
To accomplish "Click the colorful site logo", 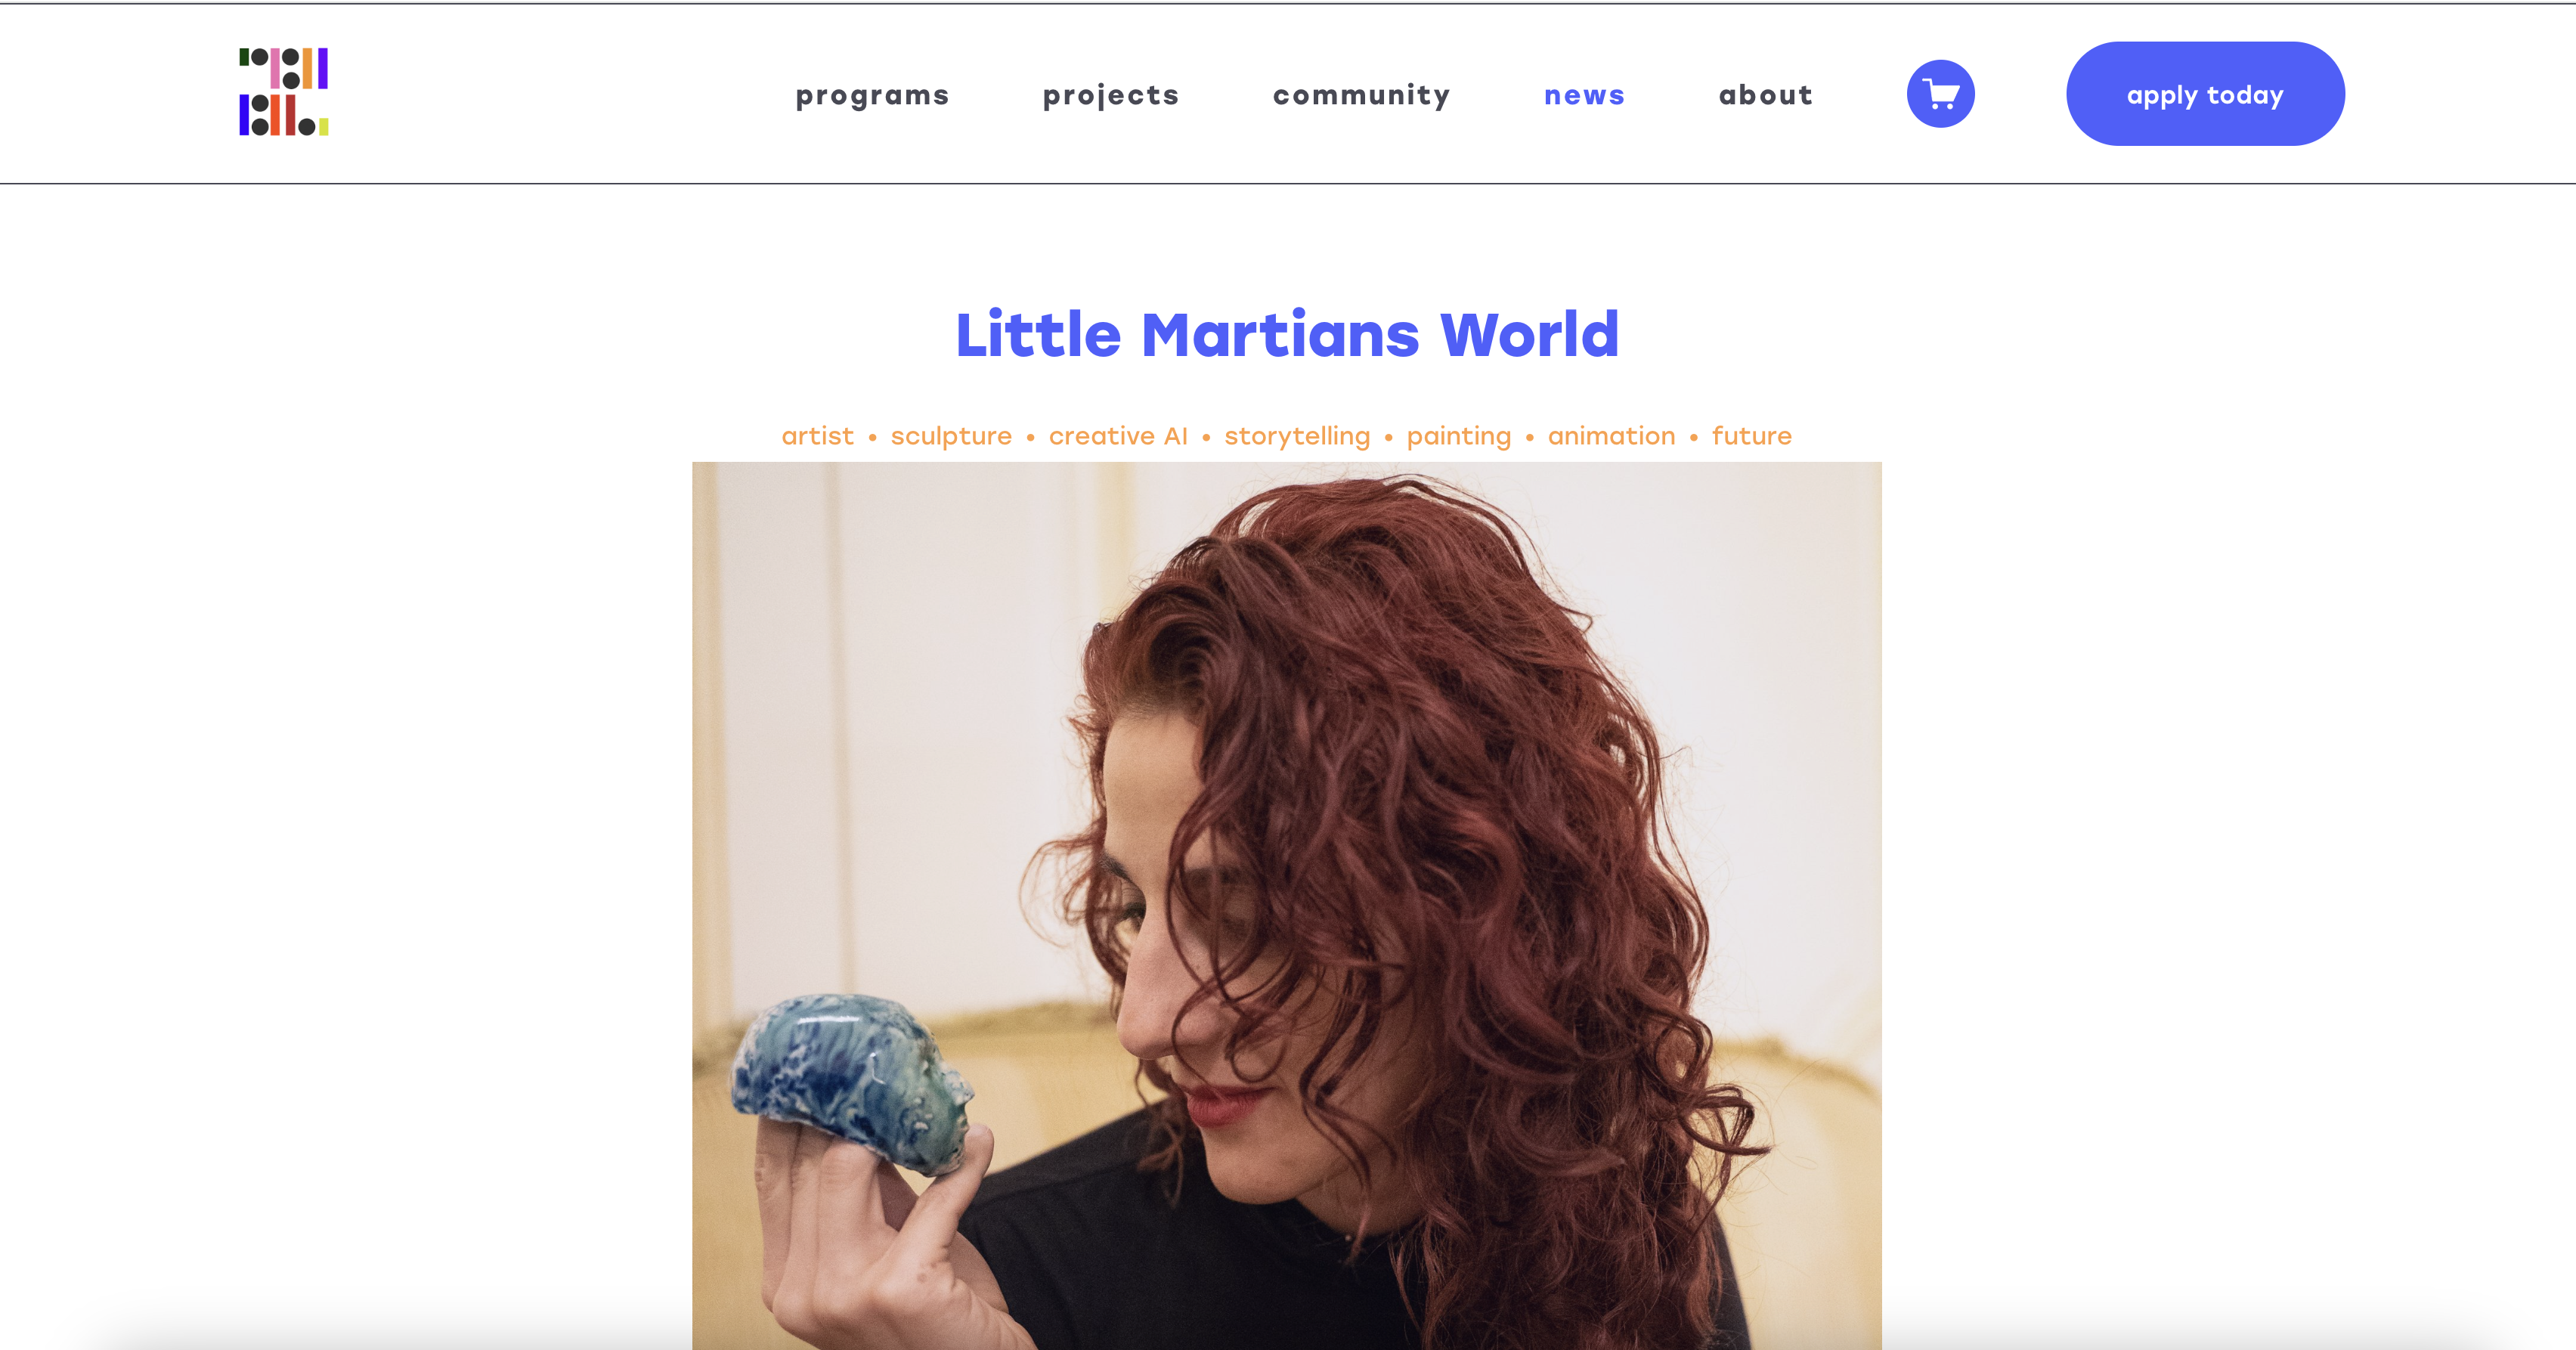I will 284,91.
